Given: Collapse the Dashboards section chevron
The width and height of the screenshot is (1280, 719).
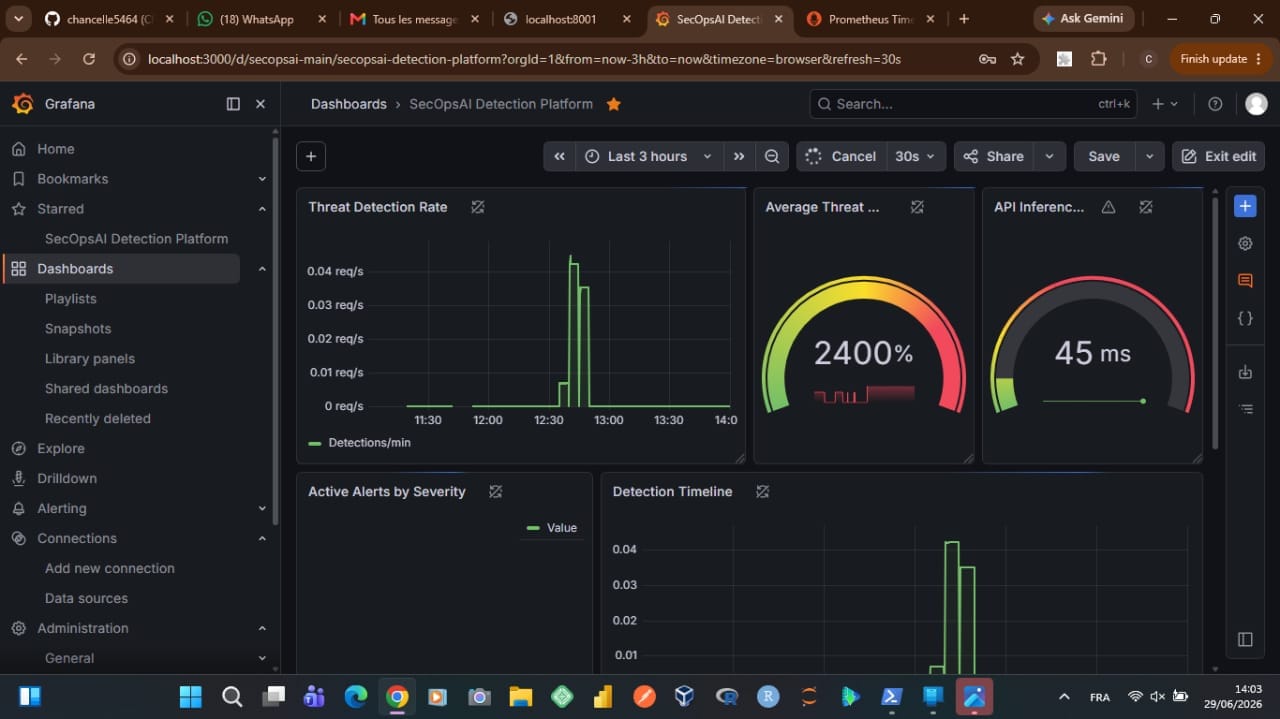Looking at the screenshot, I should [262, 269].
